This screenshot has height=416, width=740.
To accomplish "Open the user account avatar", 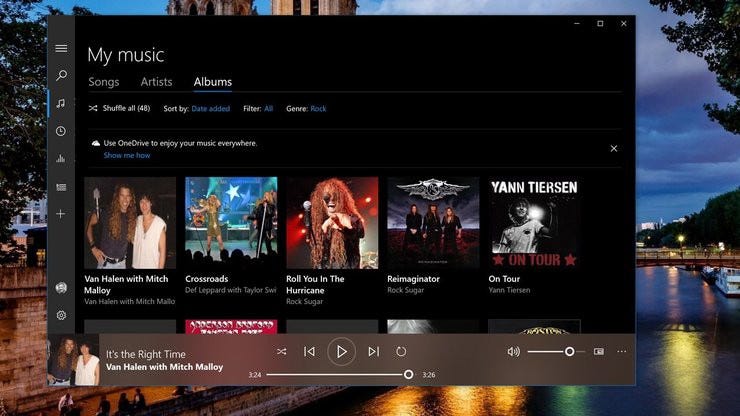I will tap(61, 288).
